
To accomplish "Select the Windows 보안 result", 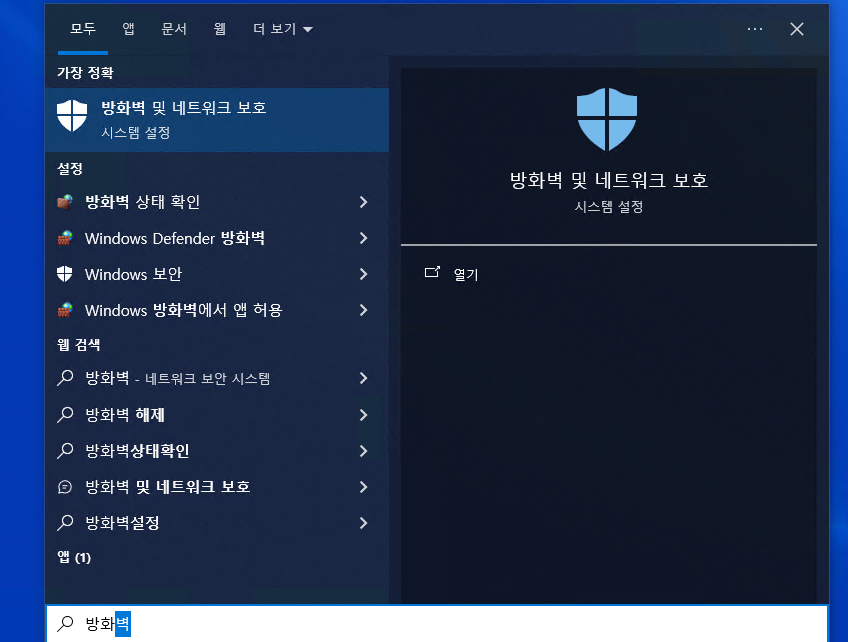I will coord(217,274).
